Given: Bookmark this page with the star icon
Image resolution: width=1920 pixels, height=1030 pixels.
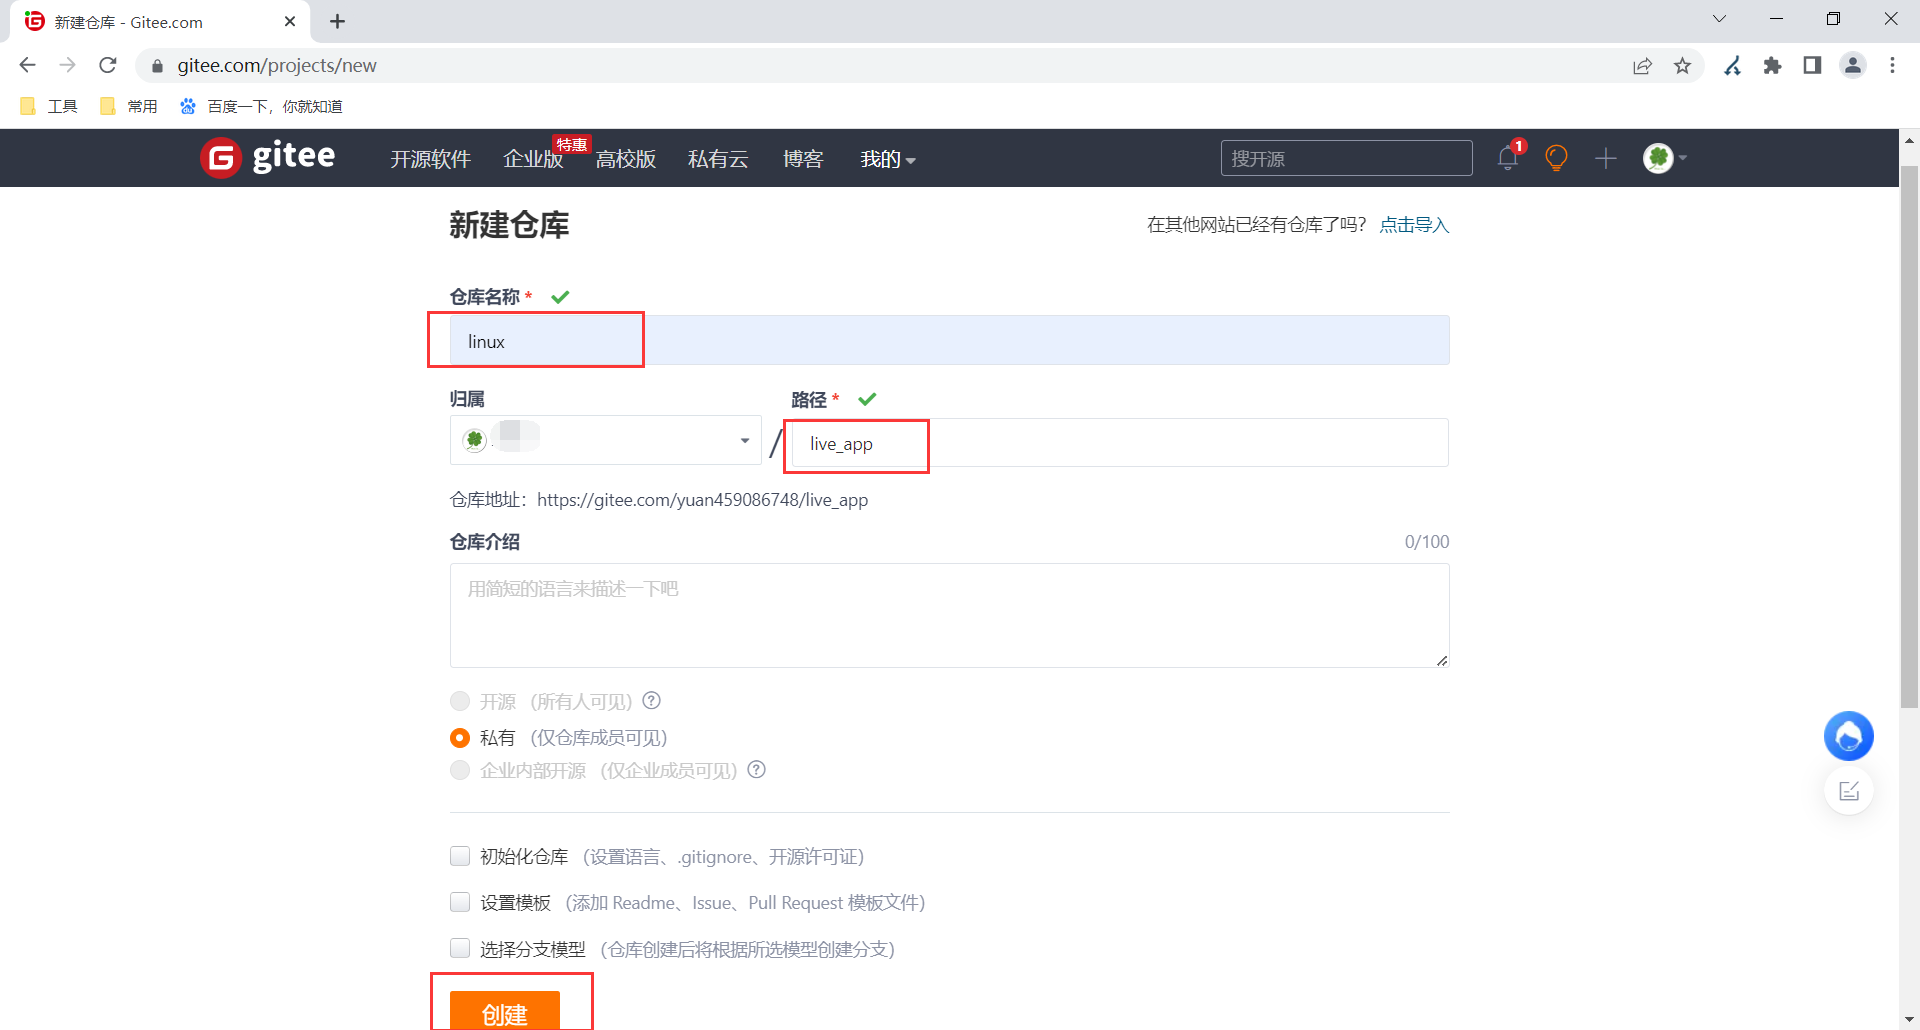Looking at the screenshot, I should point(1683,65).
